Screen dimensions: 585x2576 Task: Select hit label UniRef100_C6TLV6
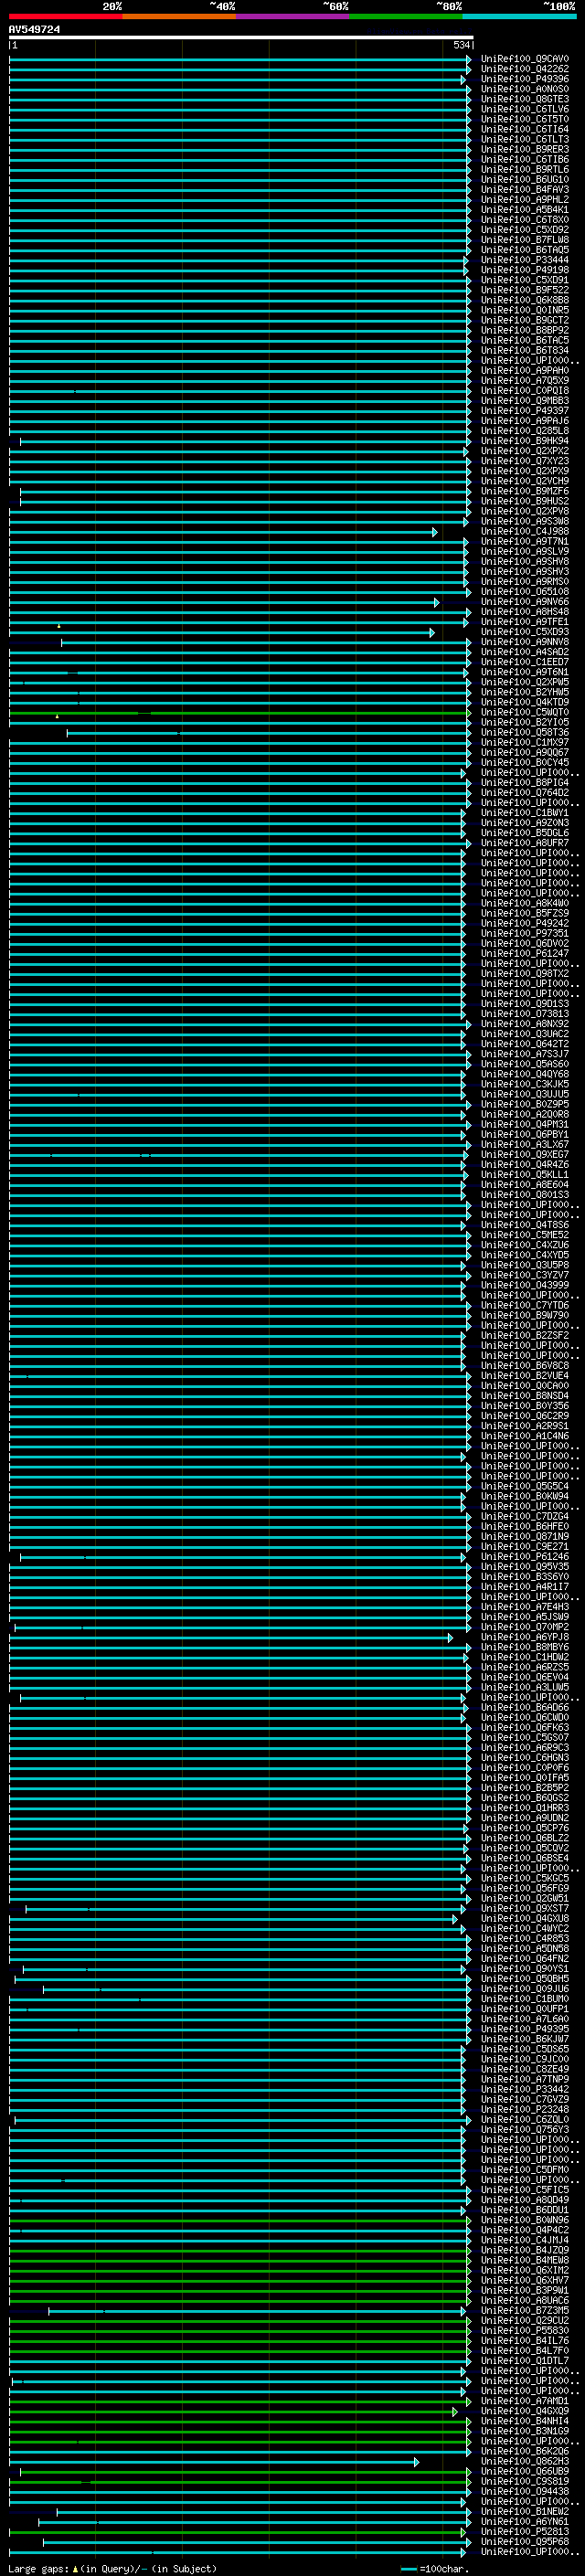point(525,109)
